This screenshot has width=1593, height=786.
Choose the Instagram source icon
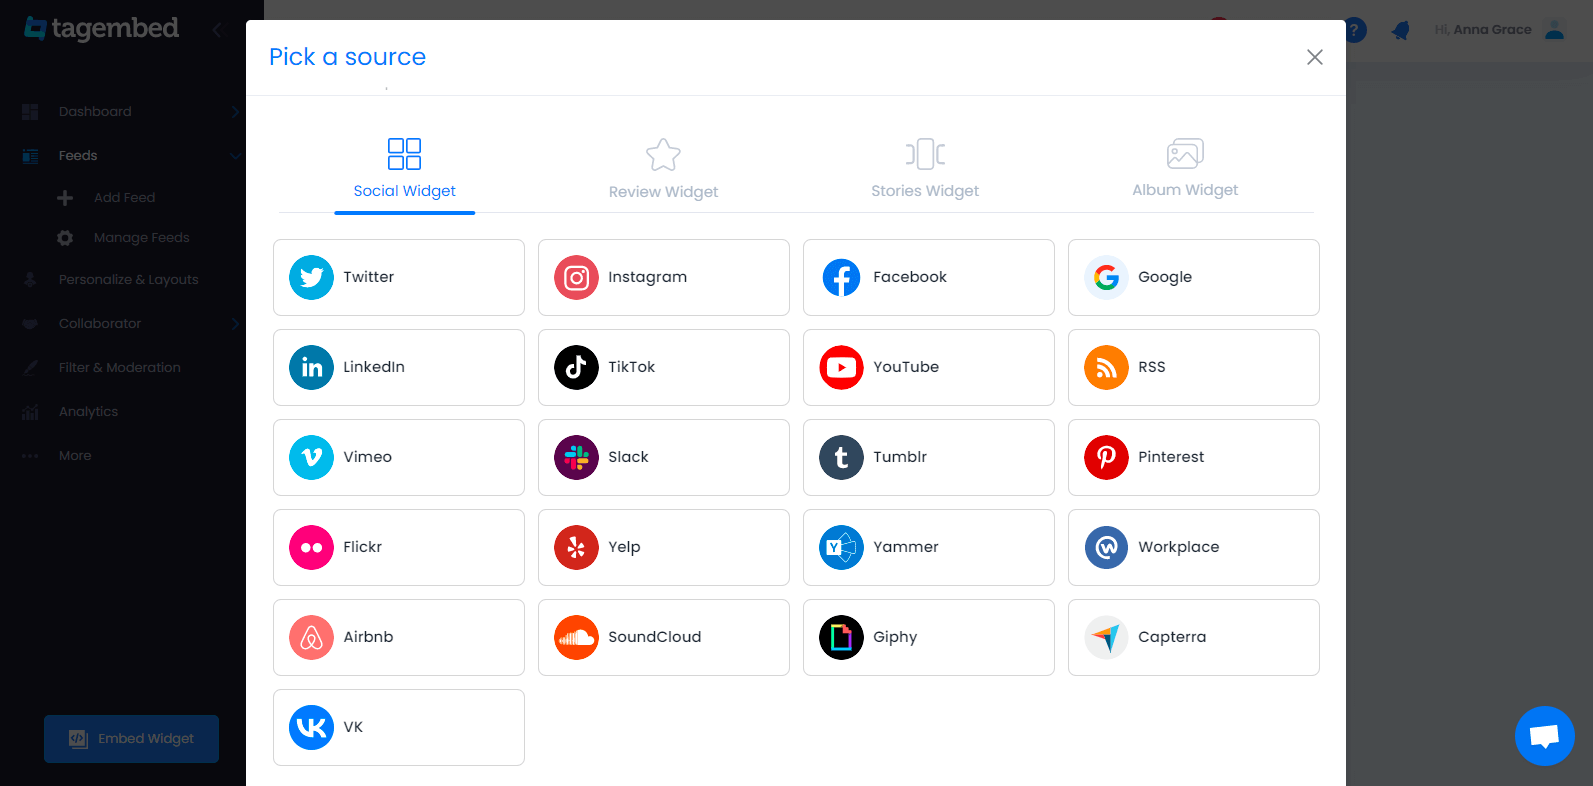pyautogui.click(x=576, y=277)
